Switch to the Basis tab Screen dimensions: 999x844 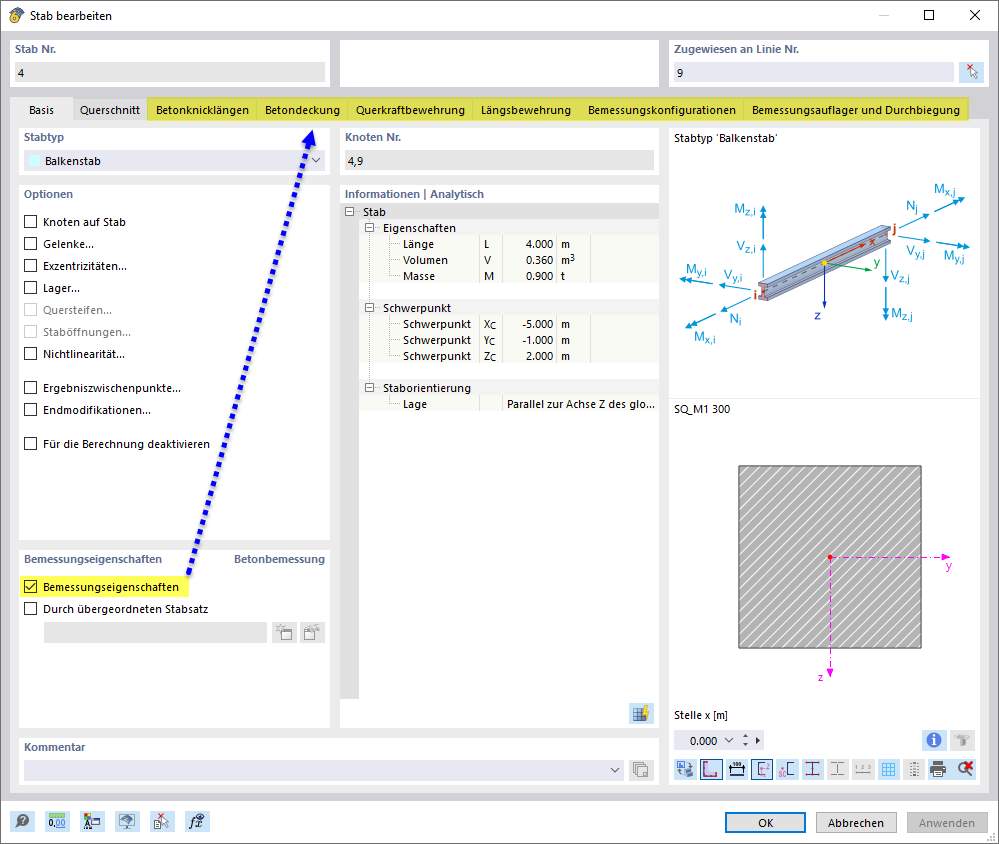(x=41, y=110)
